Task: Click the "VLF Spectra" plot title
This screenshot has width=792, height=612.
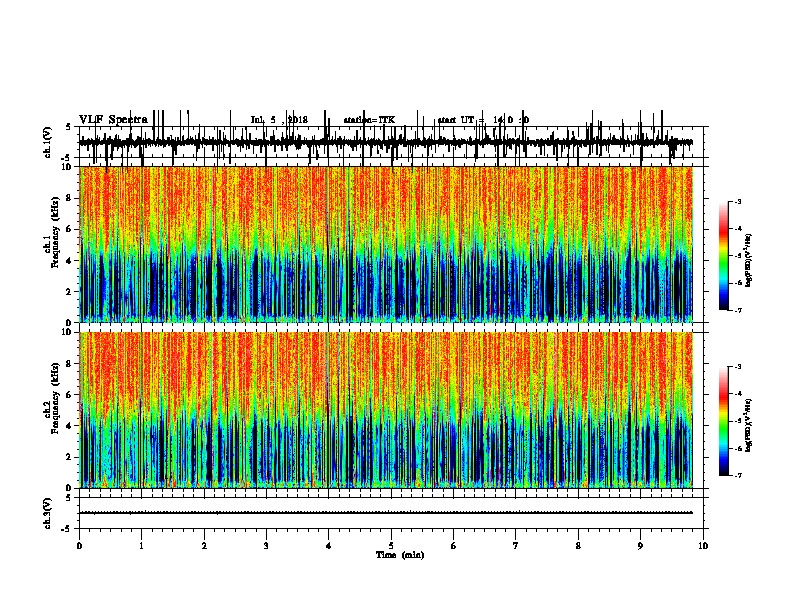Action: pos(113,120)
